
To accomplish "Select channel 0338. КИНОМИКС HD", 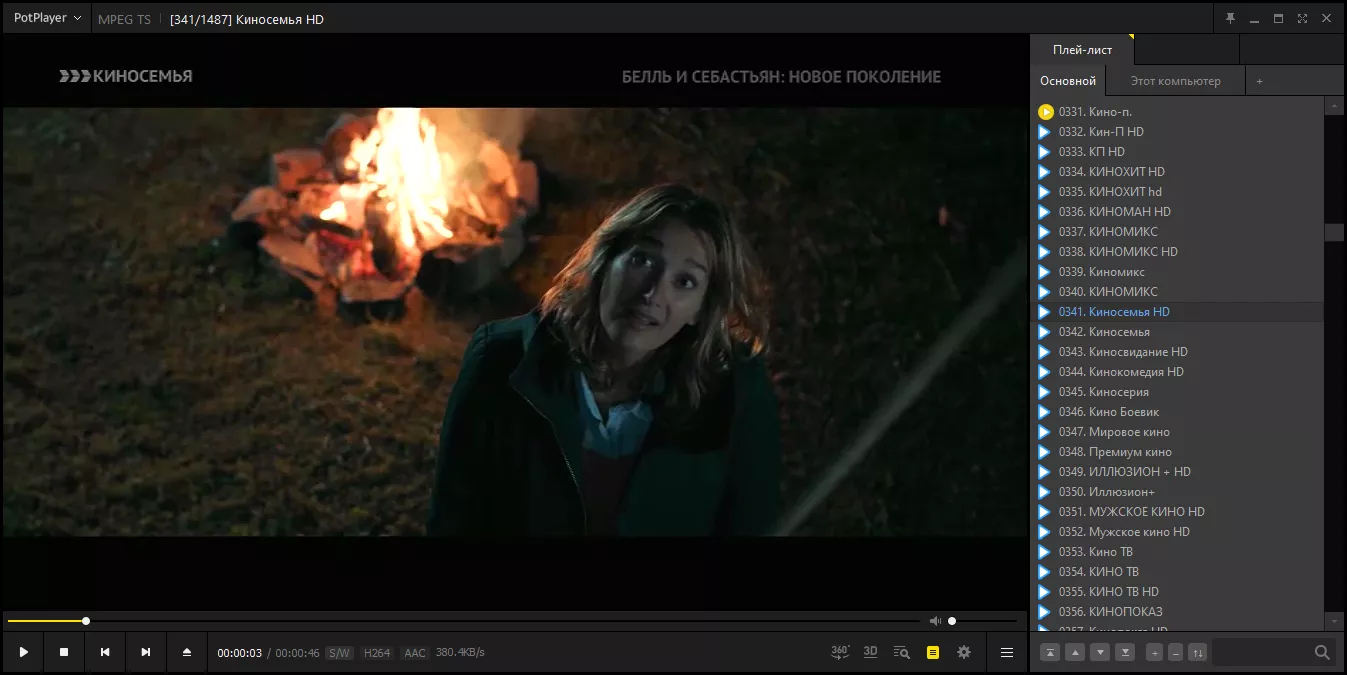I will (x=1177, y=252).
